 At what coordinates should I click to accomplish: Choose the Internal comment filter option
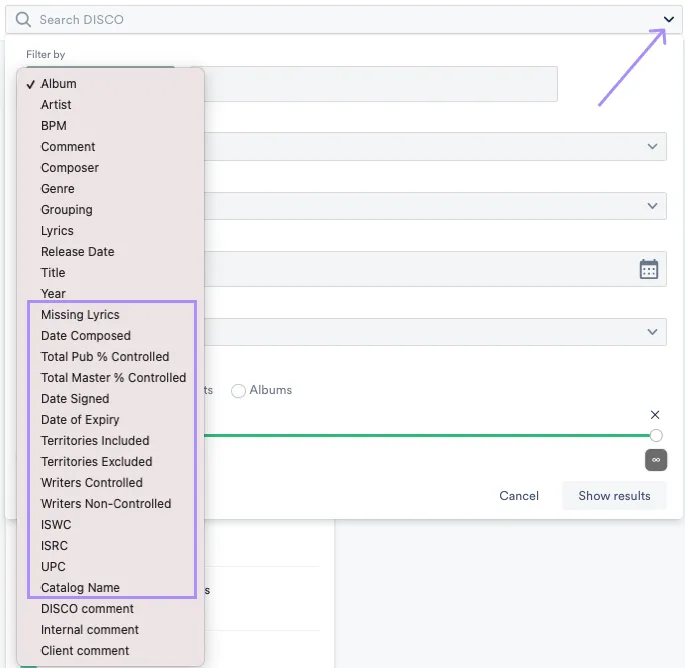(89, 630)
